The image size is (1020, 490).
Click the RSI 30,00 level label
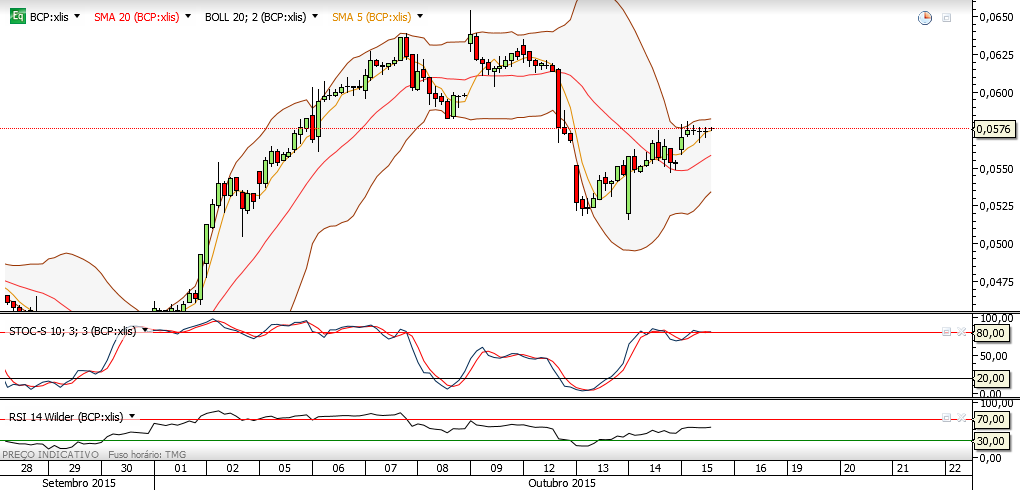click(x=992, y=441)
